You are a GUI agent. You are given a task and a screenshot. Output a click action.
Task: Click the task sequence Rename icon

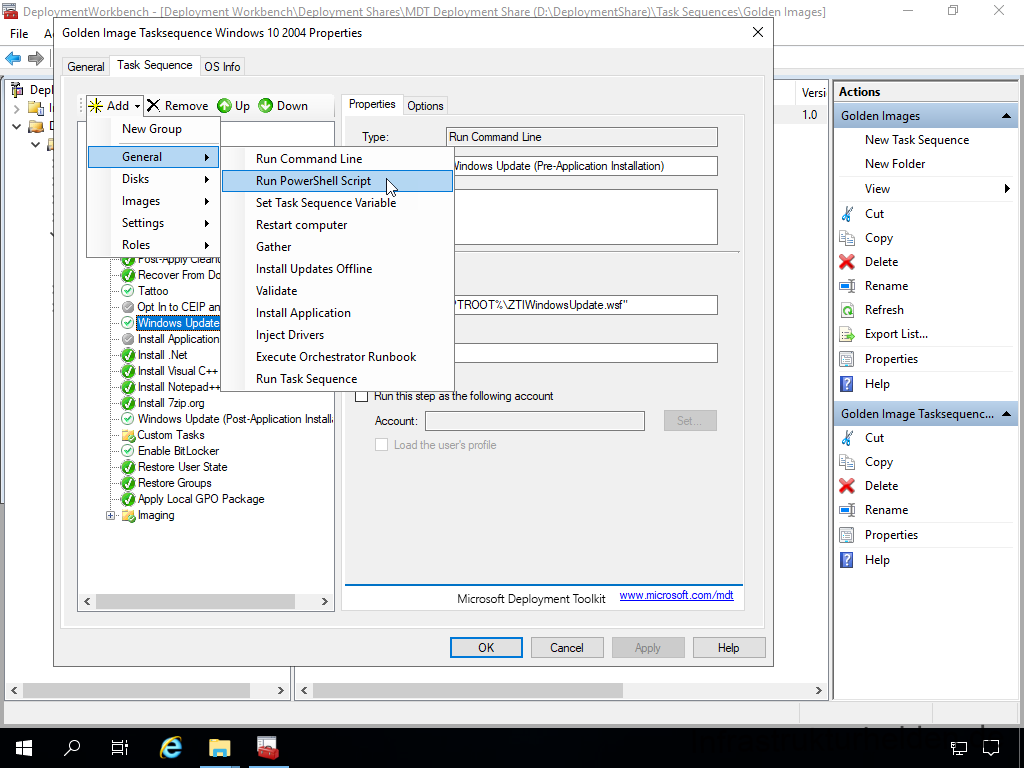[x=847, y=510]
